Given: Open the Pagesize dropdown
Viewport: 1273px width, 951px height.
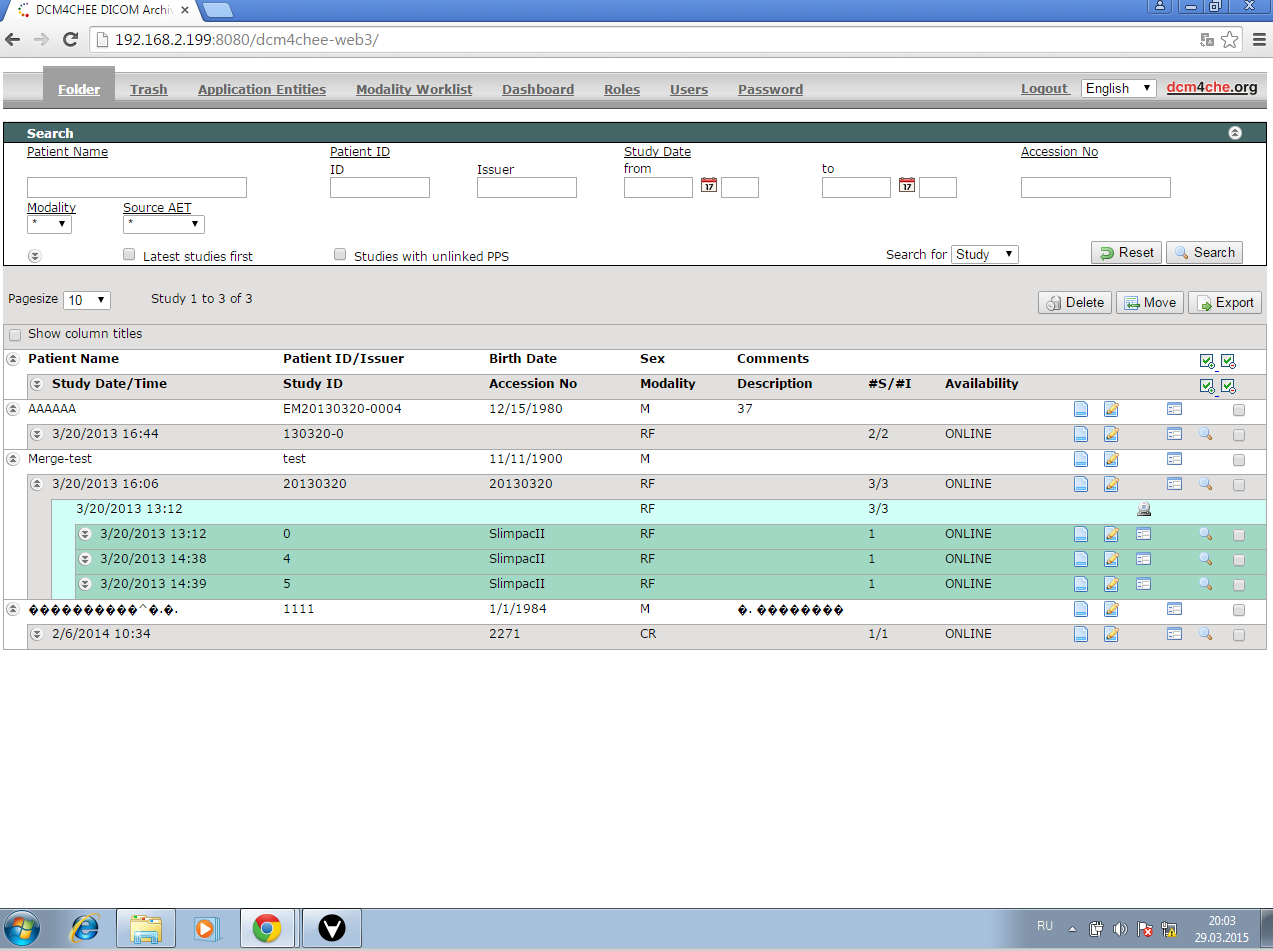Looking at the screenshot, I should (86, 300).
